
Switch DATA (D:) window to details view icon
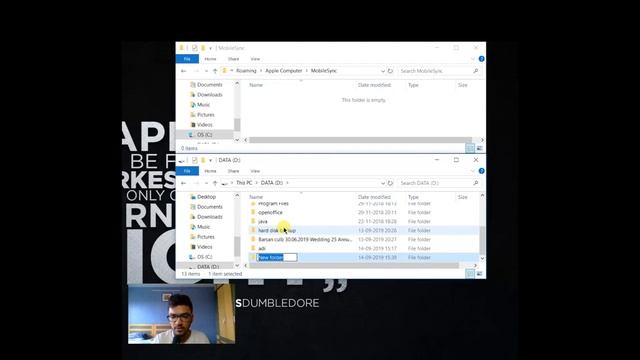470,273
